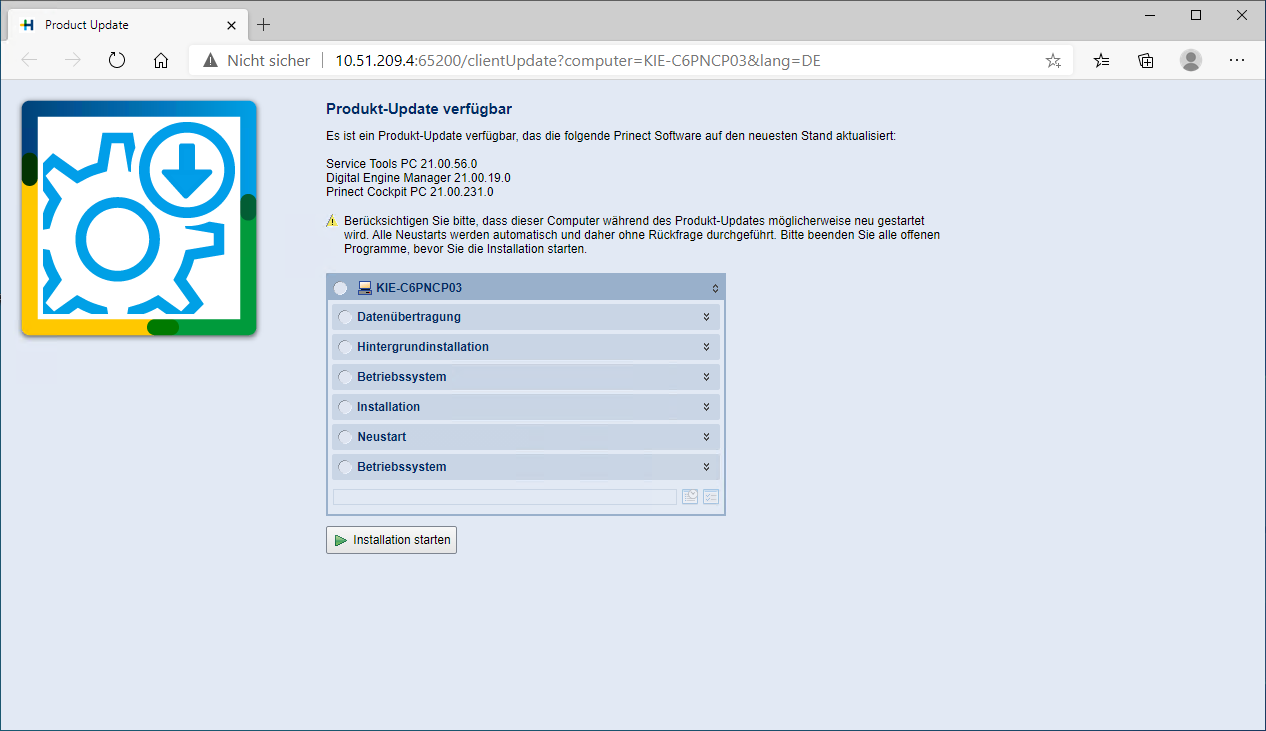Reload the current page
The height and width of the screenshot is (731, 1266).
(x=117, y=60)
